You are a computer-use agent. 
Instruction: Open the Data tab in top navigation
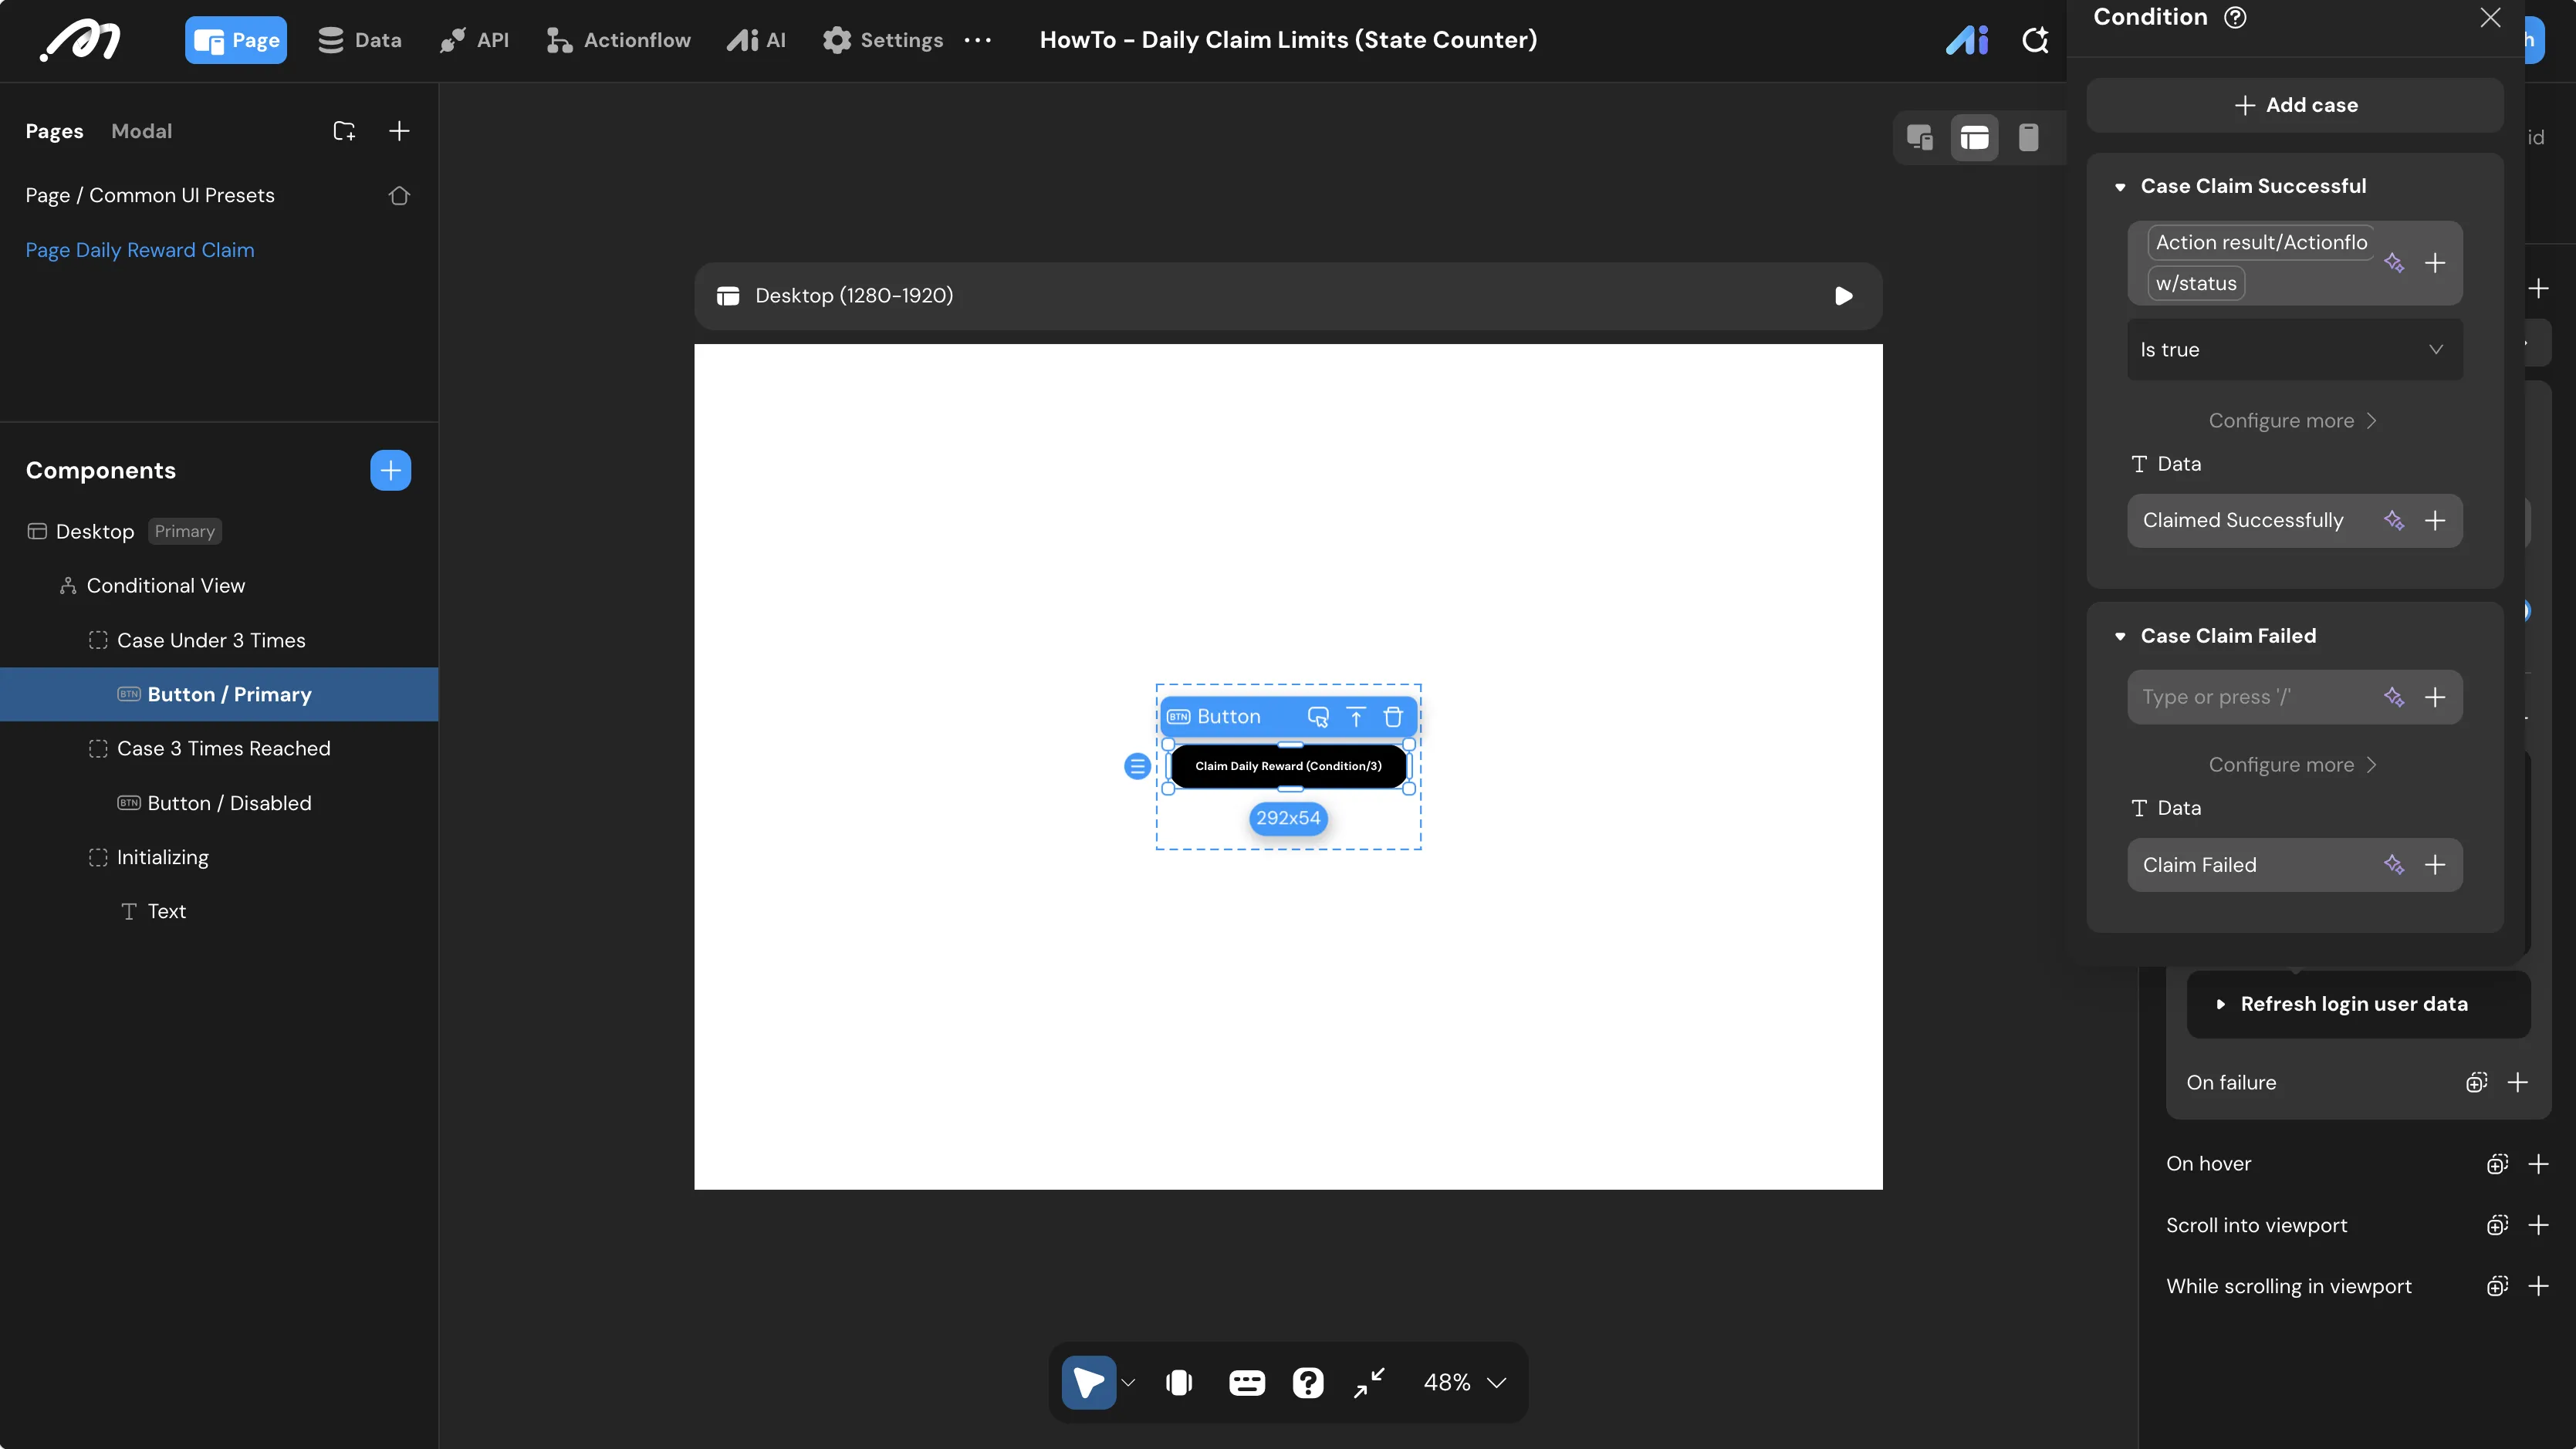359,40
